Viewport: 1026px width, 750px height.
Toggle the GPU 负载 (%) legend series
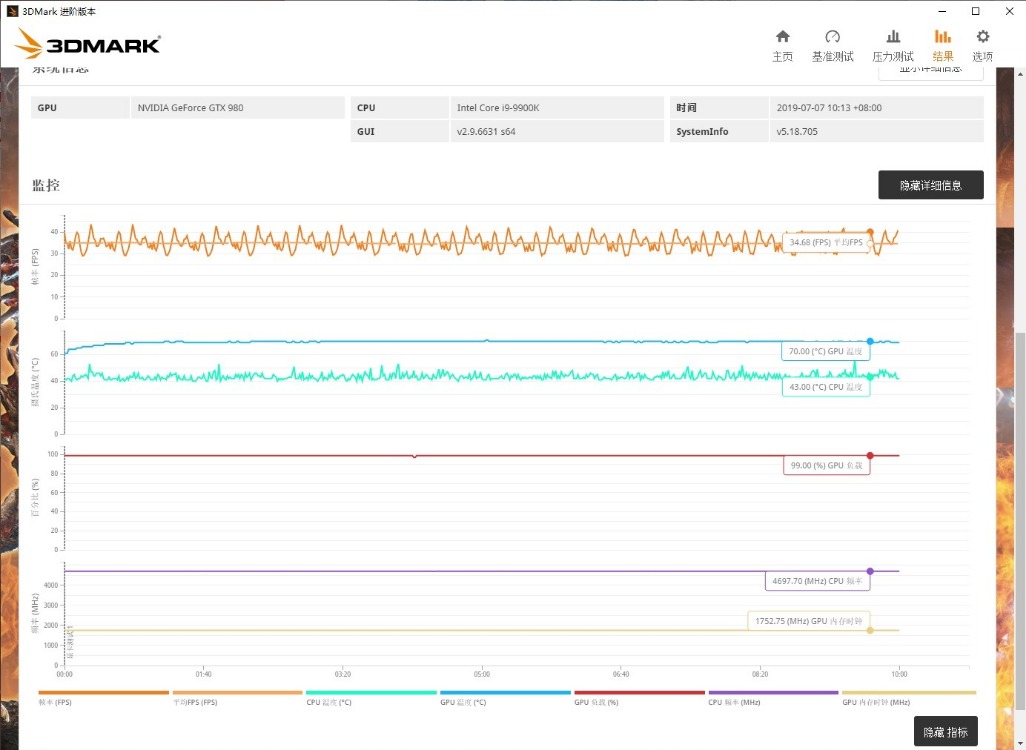click(639, 698)
